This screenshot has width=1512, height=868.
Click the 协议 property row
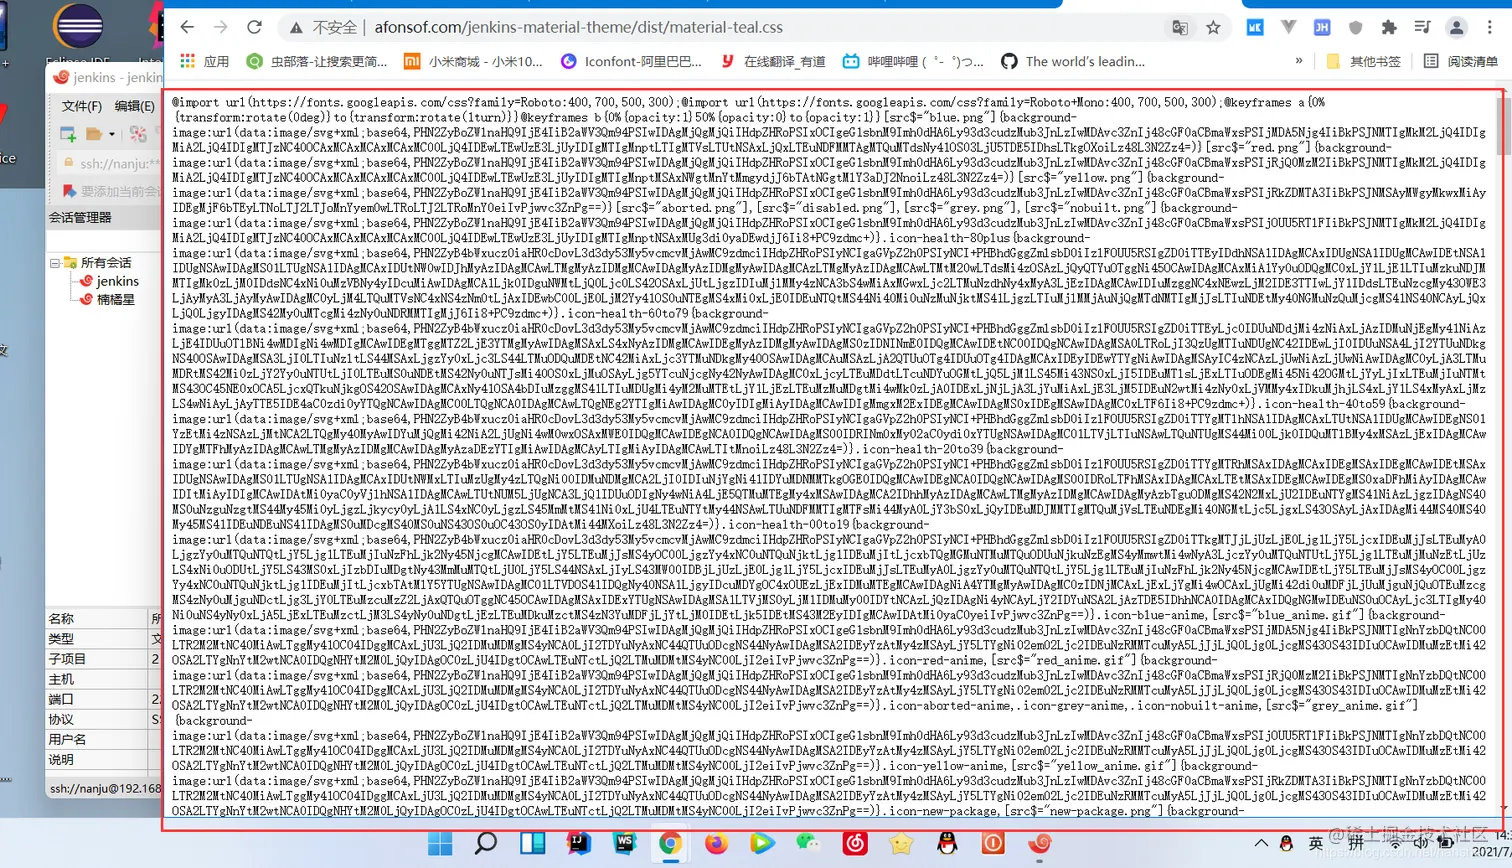(x=104, y=719)
